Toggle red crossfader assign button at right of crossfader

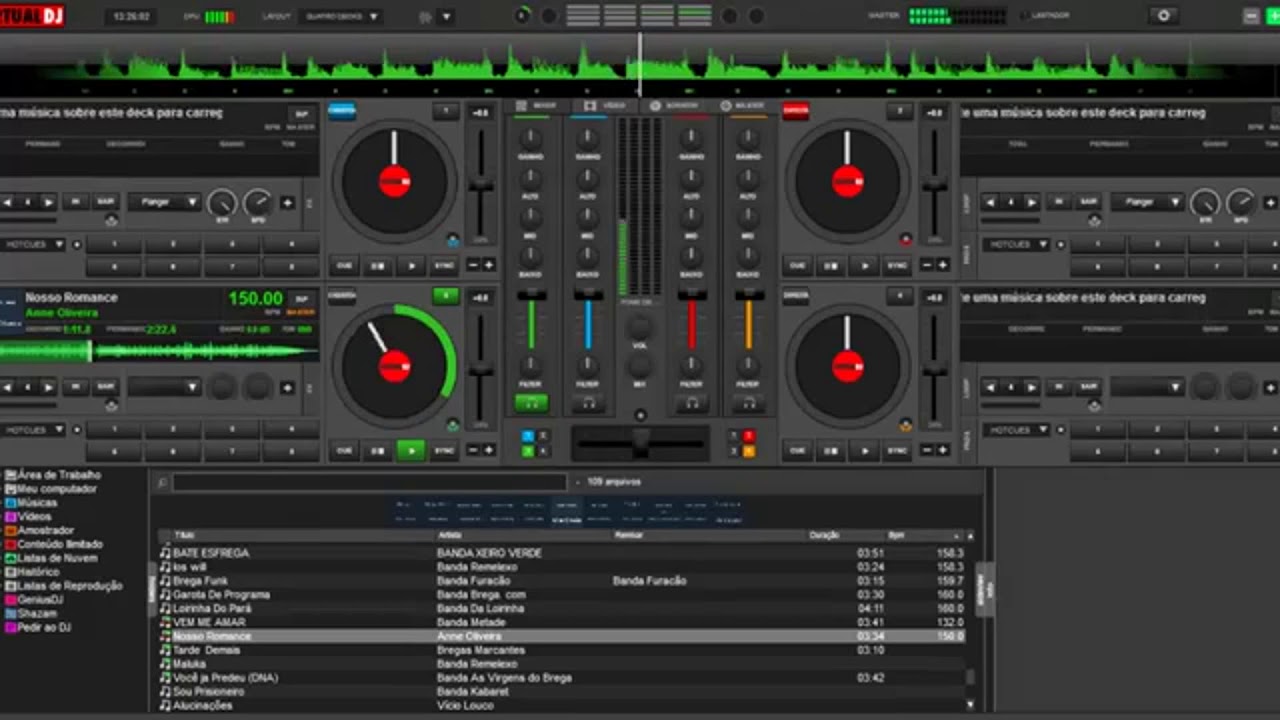coord(749,436)
